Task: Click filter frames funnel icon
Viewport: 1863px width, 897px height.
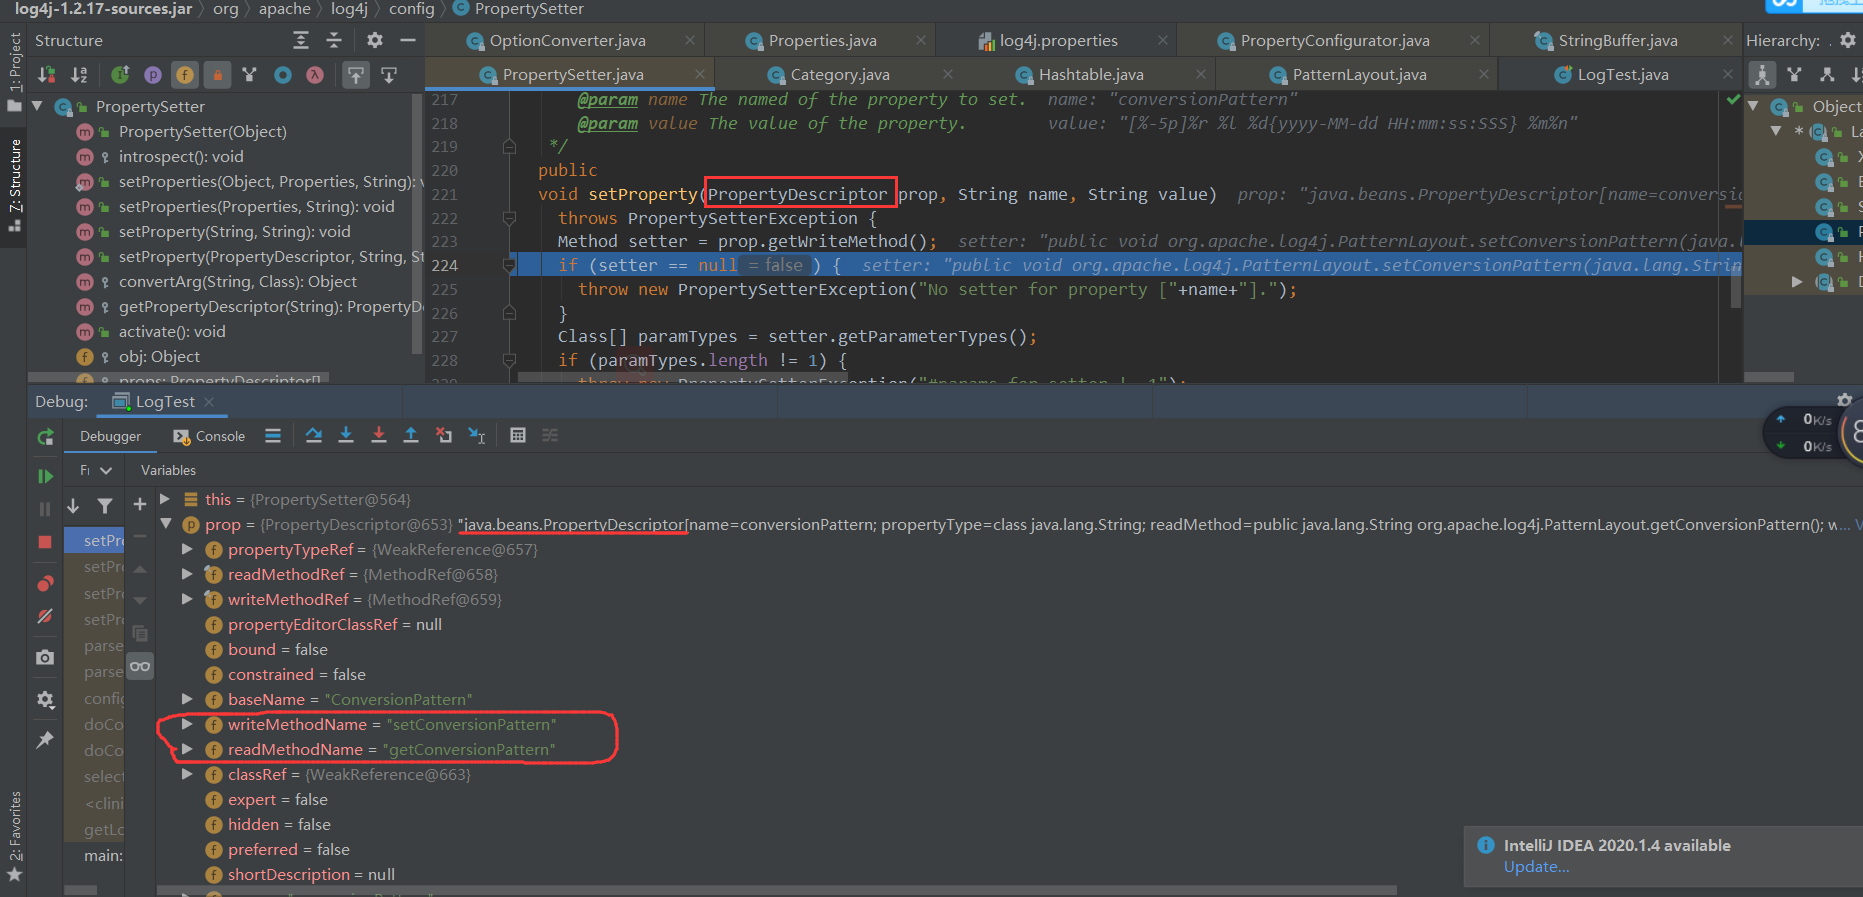Action: point(105,506)
